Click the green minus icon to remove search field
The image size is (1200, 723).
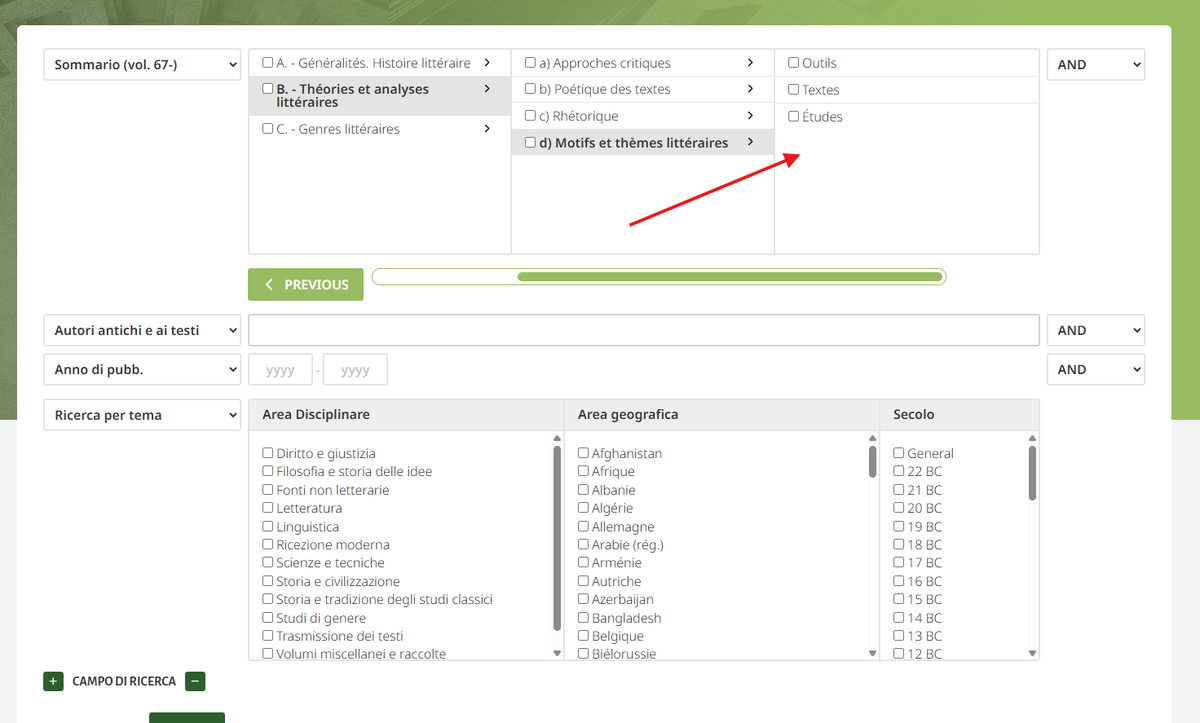click(195, 681)
